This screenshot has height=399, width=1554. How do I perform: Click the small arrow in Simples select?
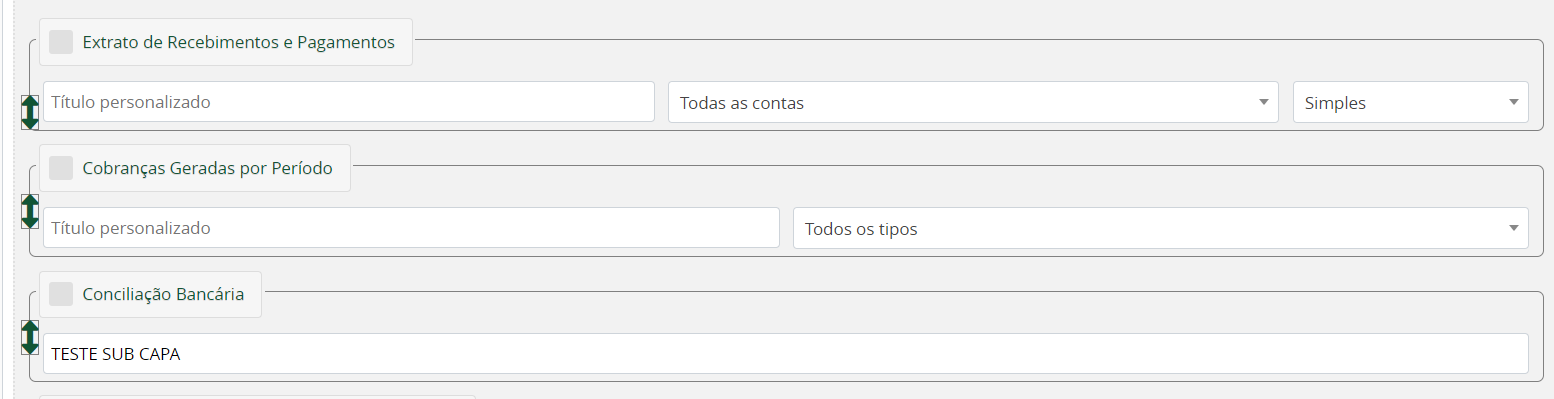(x=1513, y=102)
